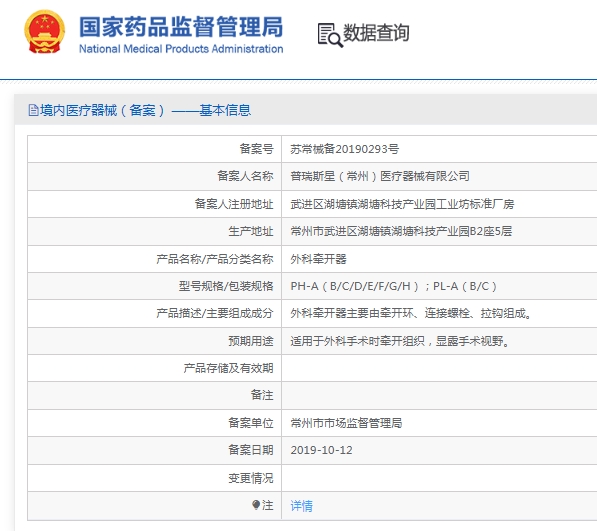The height and width of the screenshot is (531, 597).
Task: Click the 型号规格/包装规格 label
Action: click(226, 286)
